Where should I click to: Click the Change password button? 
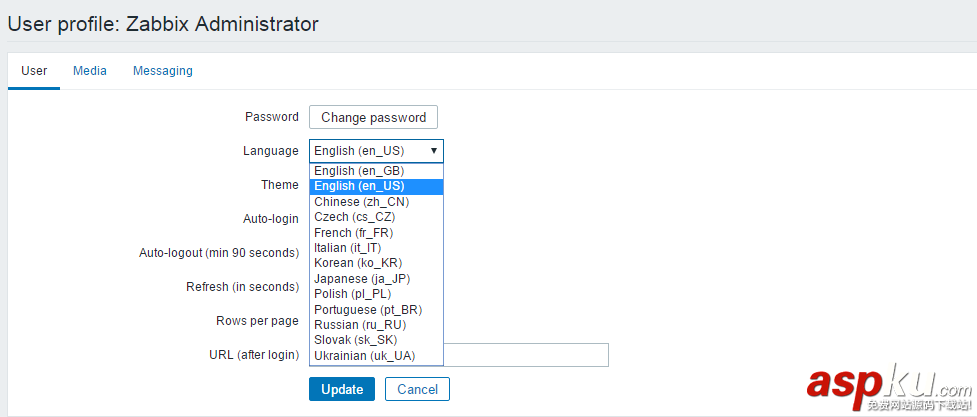373,117
